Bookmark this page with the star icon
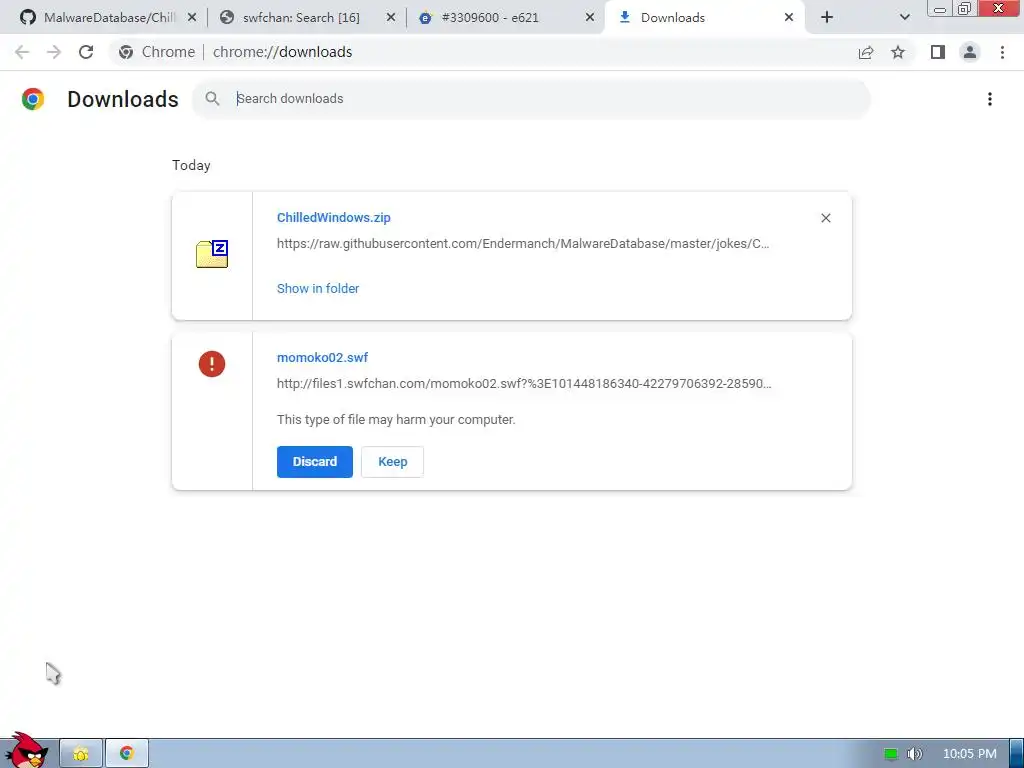 tap(898, 52)
